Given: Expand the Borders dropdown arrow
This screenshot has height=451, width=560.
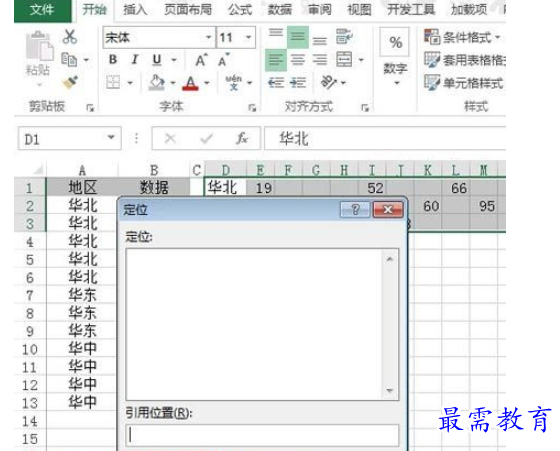Looking at the screenshot, I should pyautogui.click(x=130, y=83).
